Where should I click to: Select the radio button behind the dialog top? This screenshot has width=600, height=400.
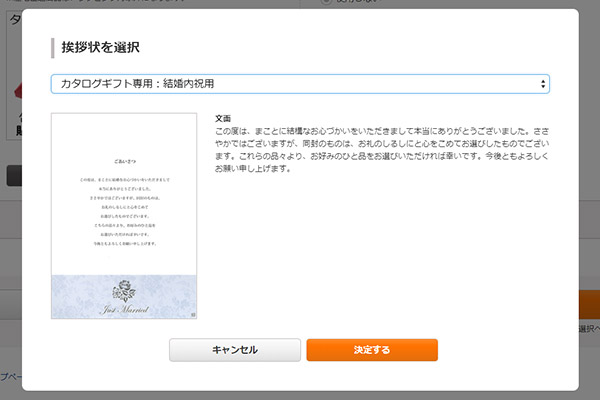[x=326, y=3]
